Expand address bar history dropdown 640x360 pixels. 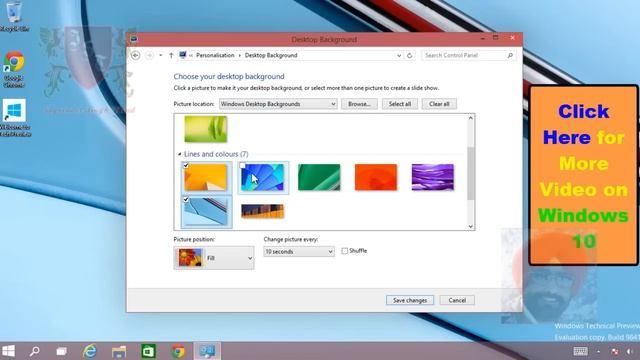(x=399, y=55)
